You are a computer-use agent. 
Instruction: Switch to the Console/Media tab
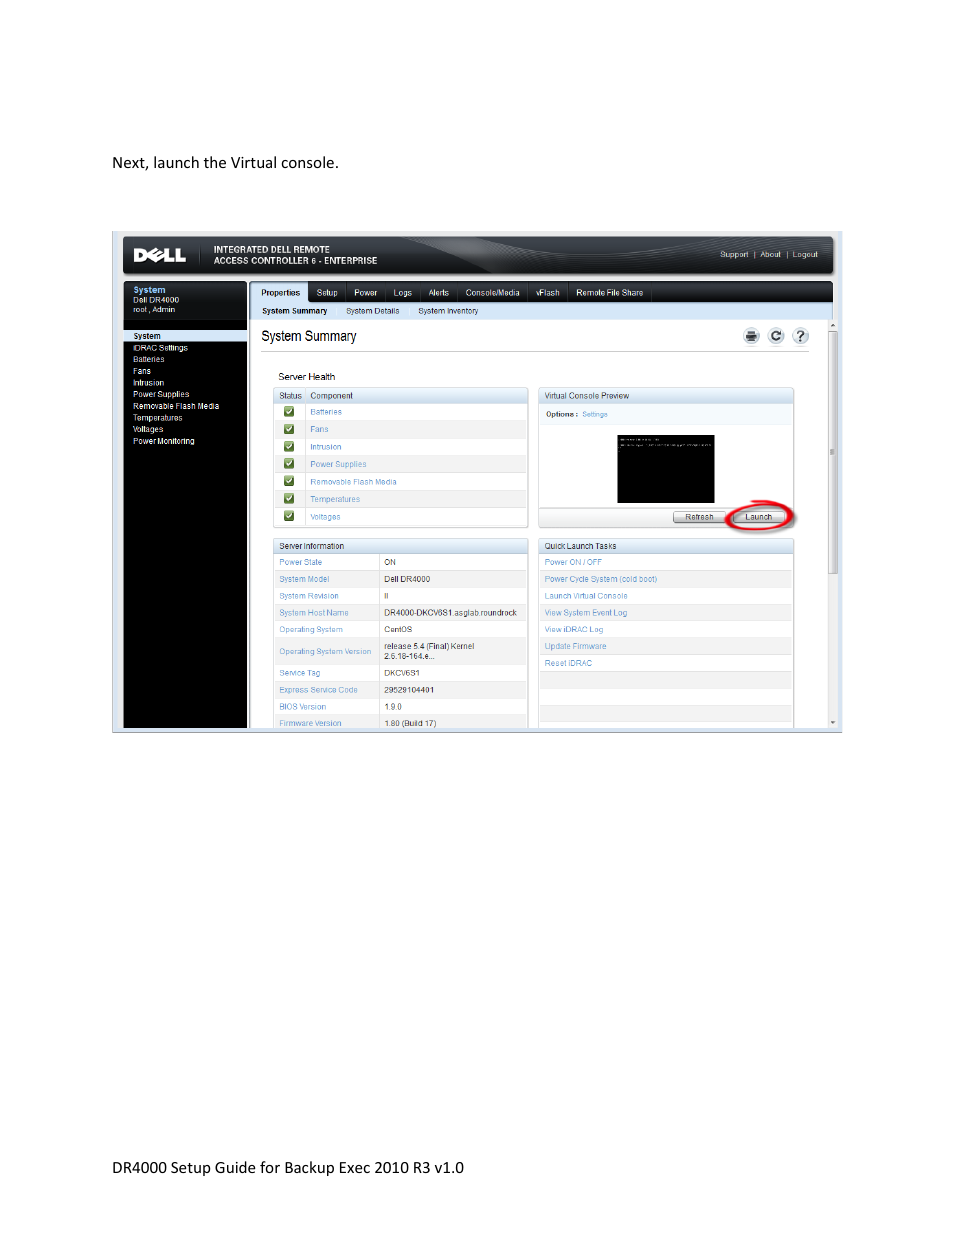493,293
